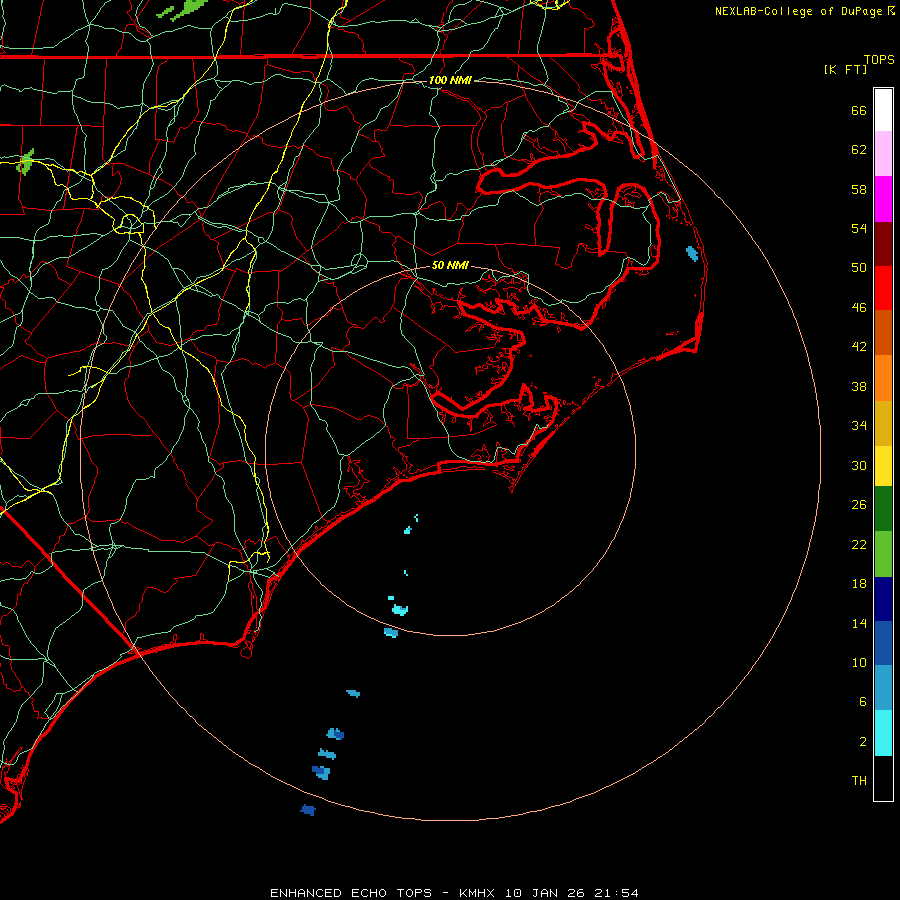This screenshot has height=900, width=900.
Task: Click the legend value "14"
Action: point(859,623)
